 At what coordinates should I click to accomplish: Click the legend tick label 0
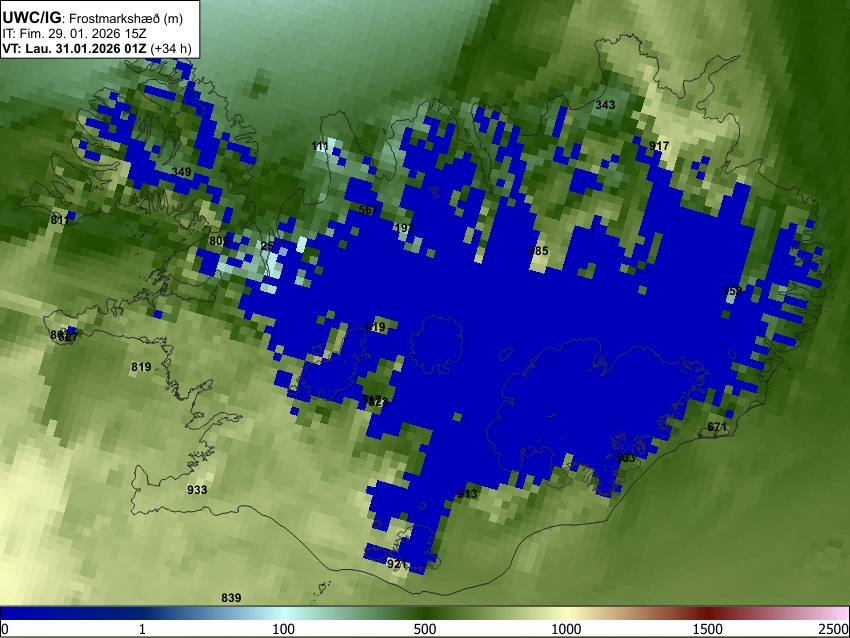pos(5,629)
